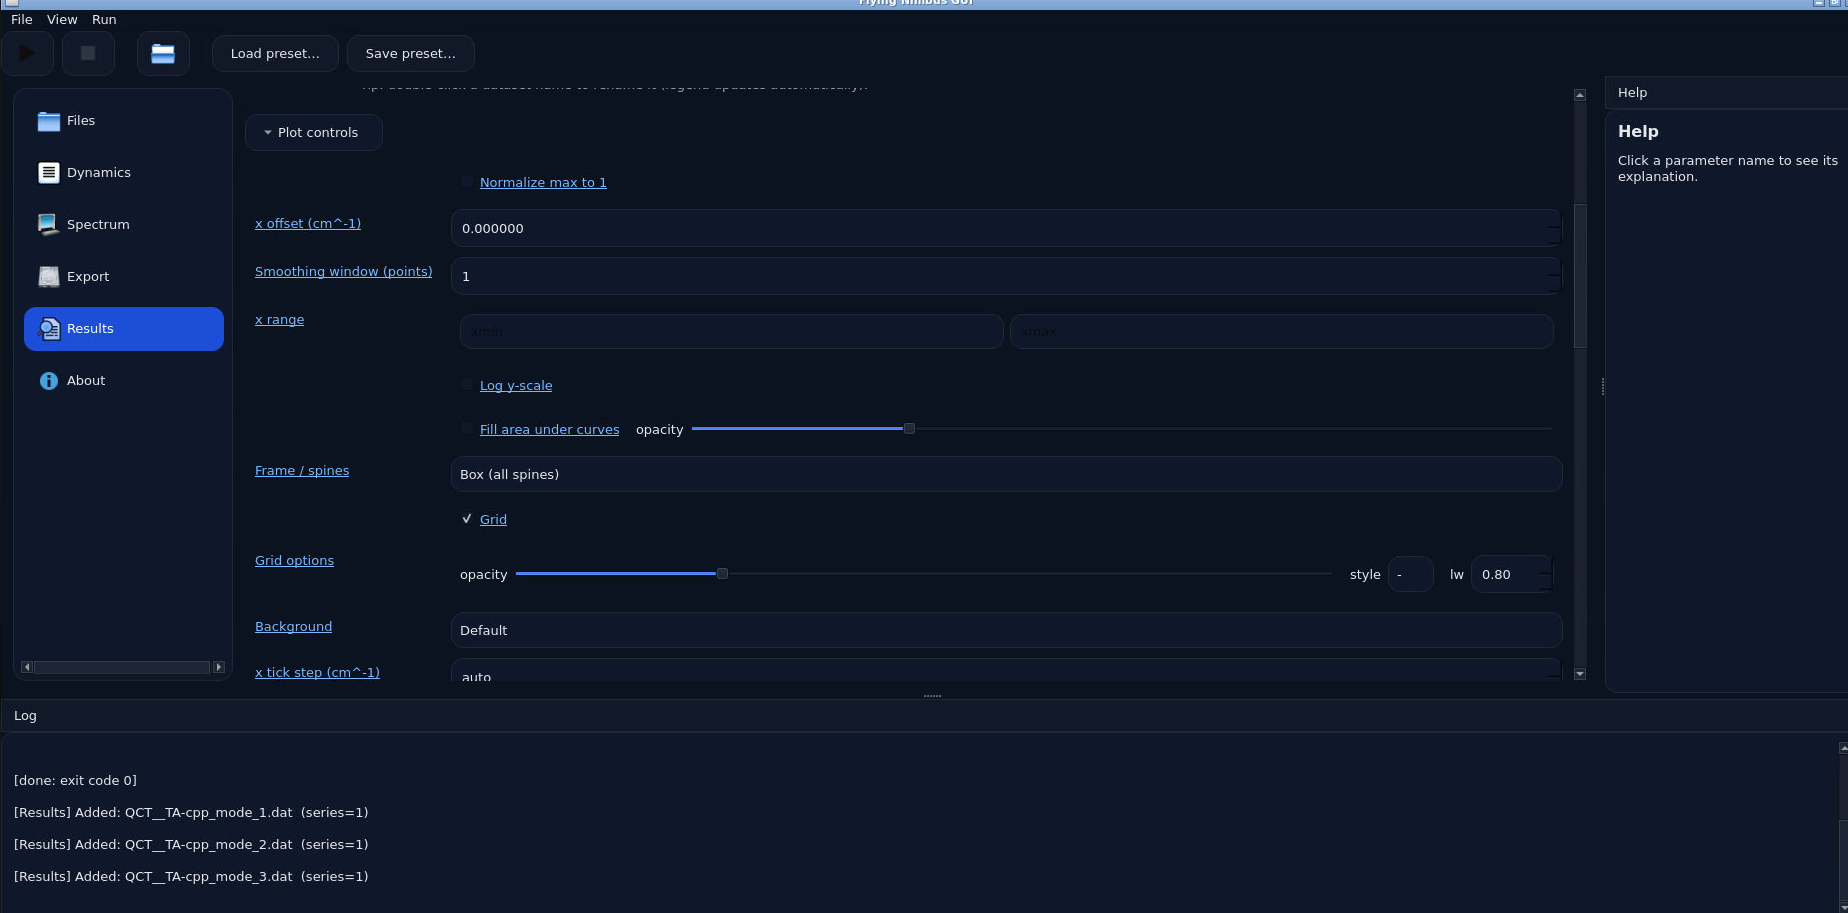Open the grid line style dropdown
The width and height of the screenshot is (1848, 913).
tap(1410, 574)
